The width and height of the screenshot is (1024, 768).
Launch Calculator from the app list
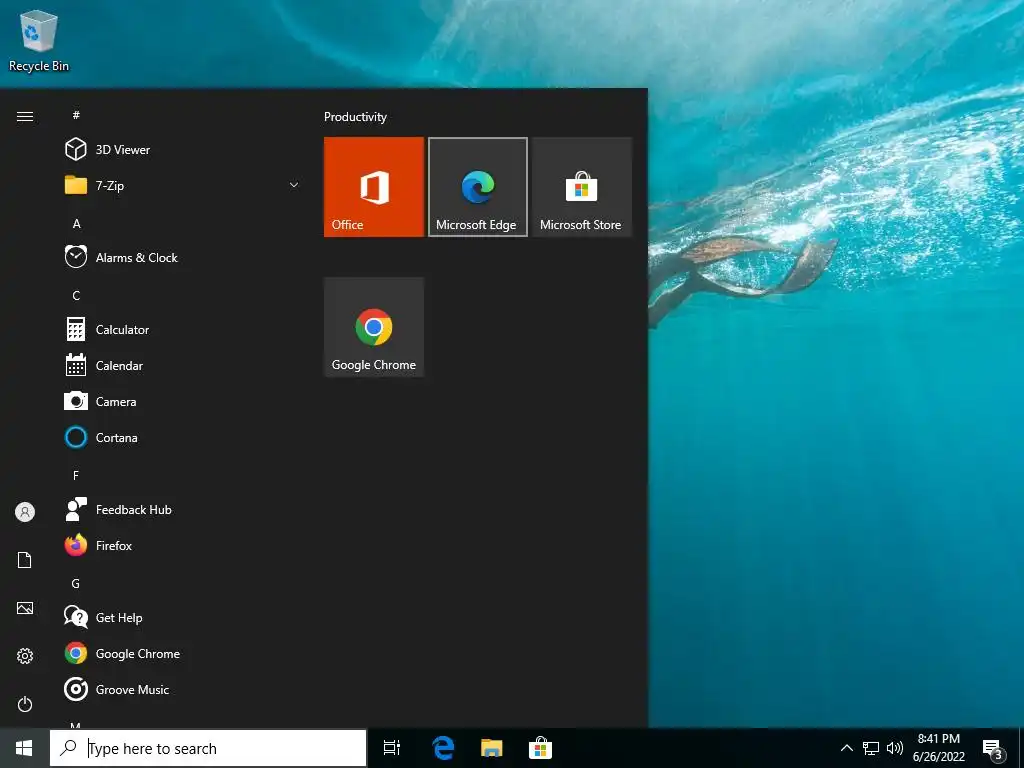[183, 329]
